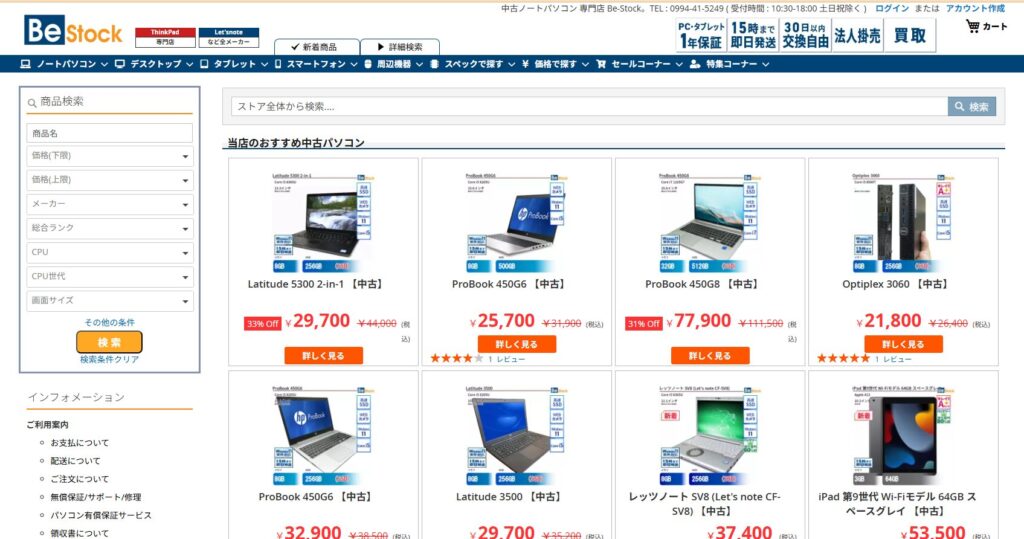Switch to the 詳細検索 tab
The width and height of the screenshot is (1024, 539).
400,47
